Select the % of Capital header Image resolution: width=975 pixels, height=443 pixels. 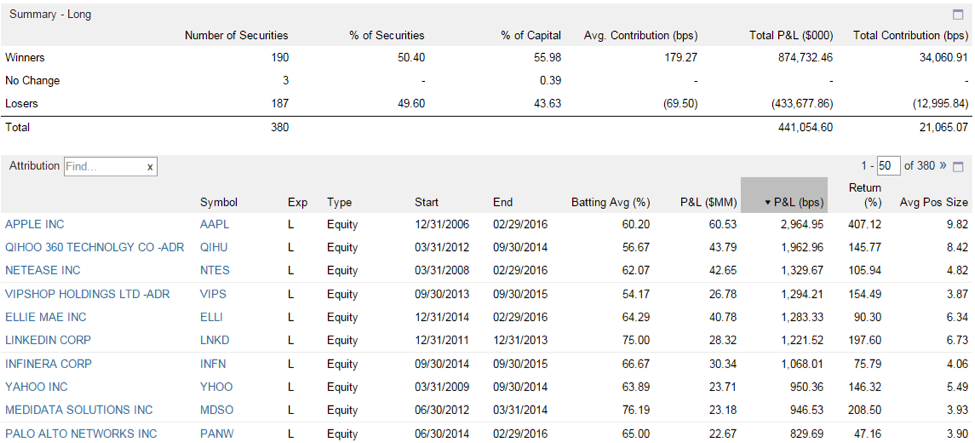531,35
